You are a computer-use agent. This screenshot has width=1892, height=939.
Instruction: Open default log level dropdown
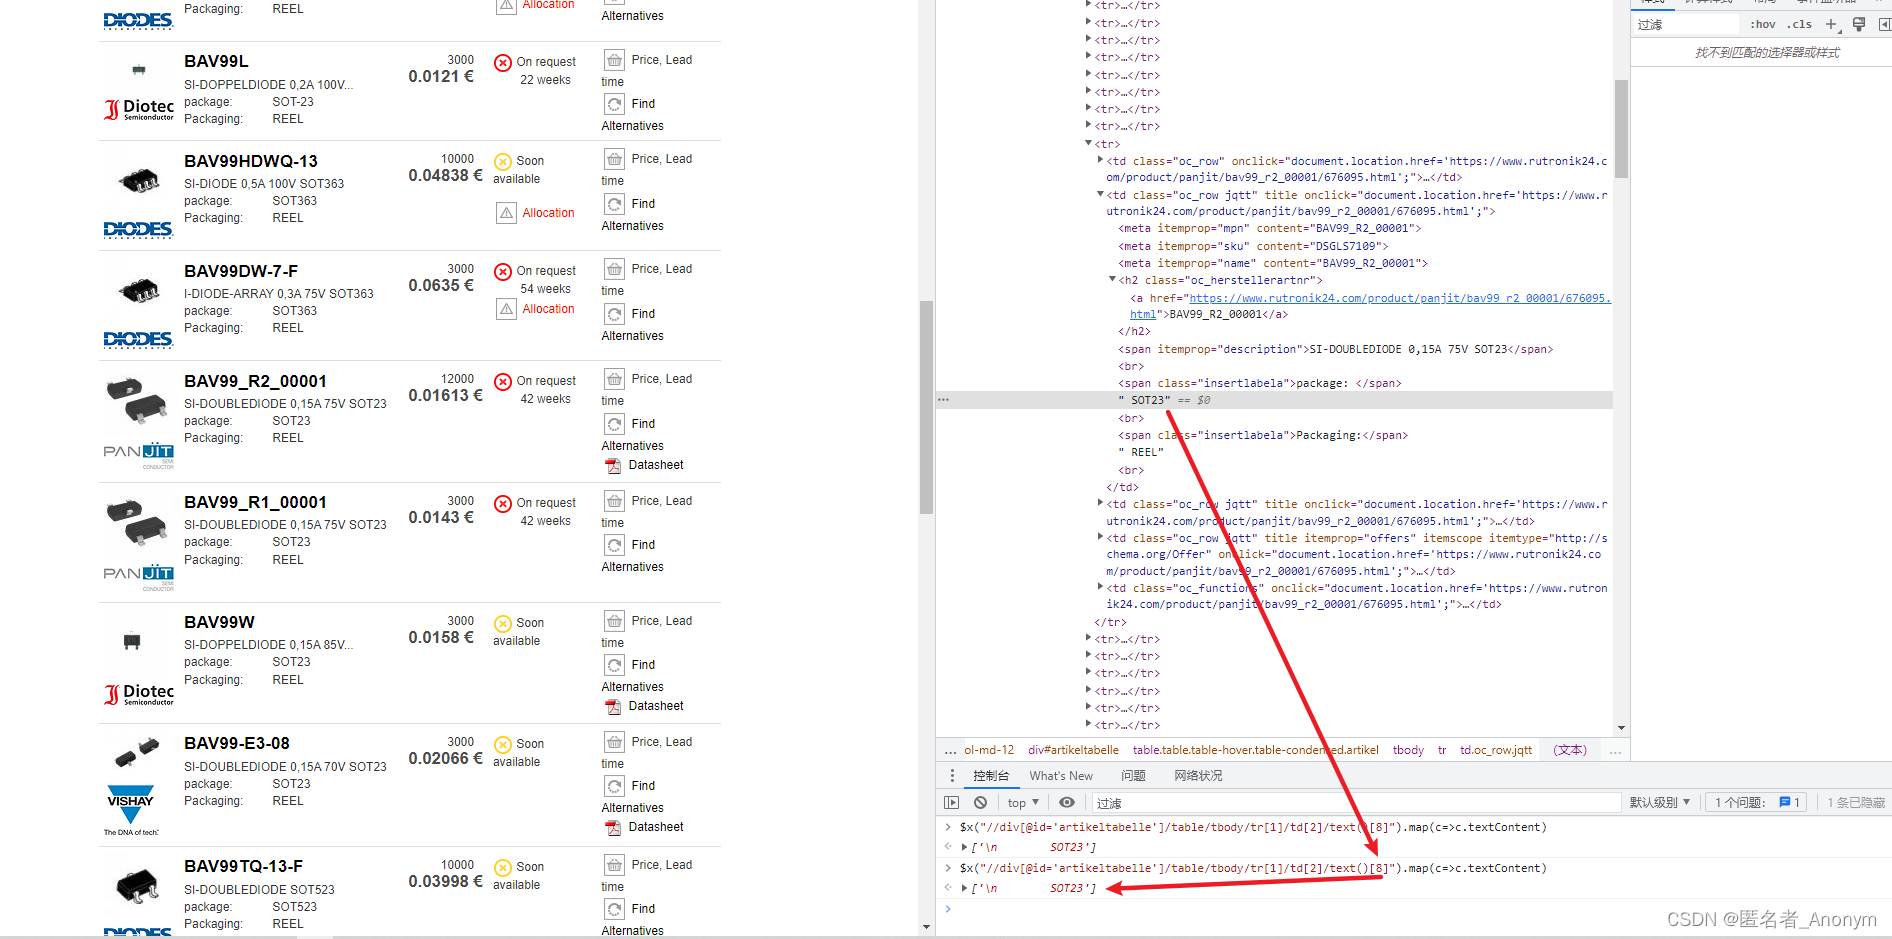(x=1660, y=803)
